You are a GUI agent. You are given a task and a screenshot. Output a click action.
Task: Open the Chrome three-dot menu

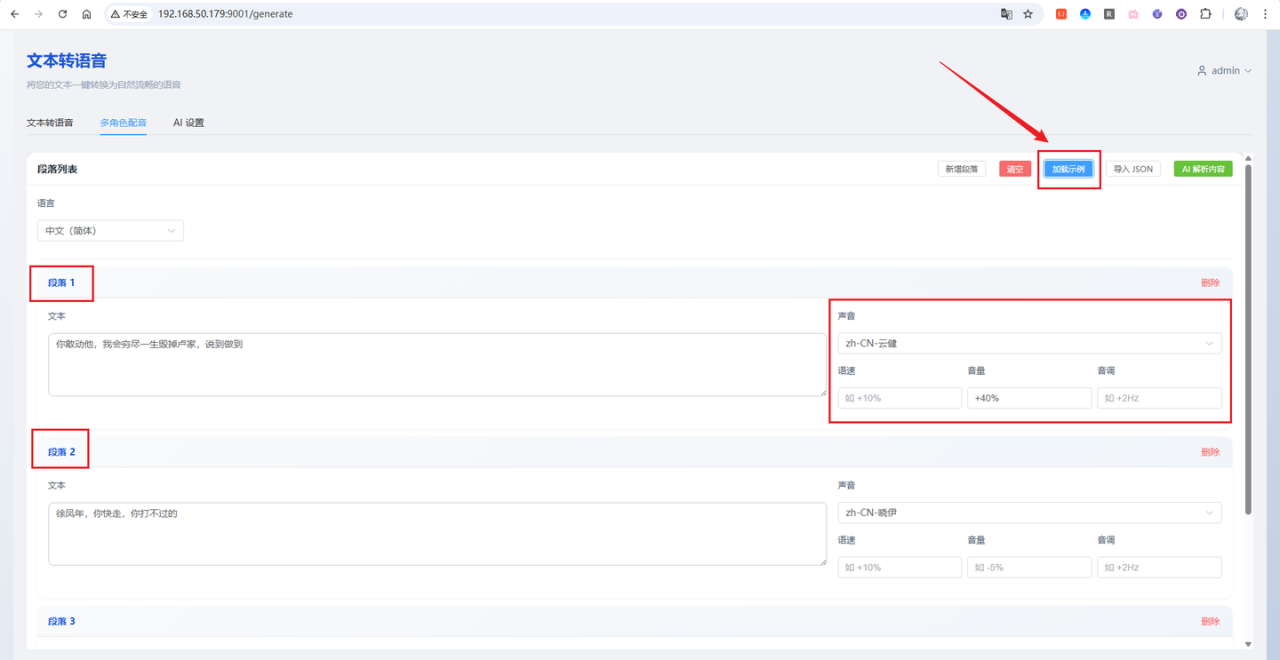(1266, 14)
